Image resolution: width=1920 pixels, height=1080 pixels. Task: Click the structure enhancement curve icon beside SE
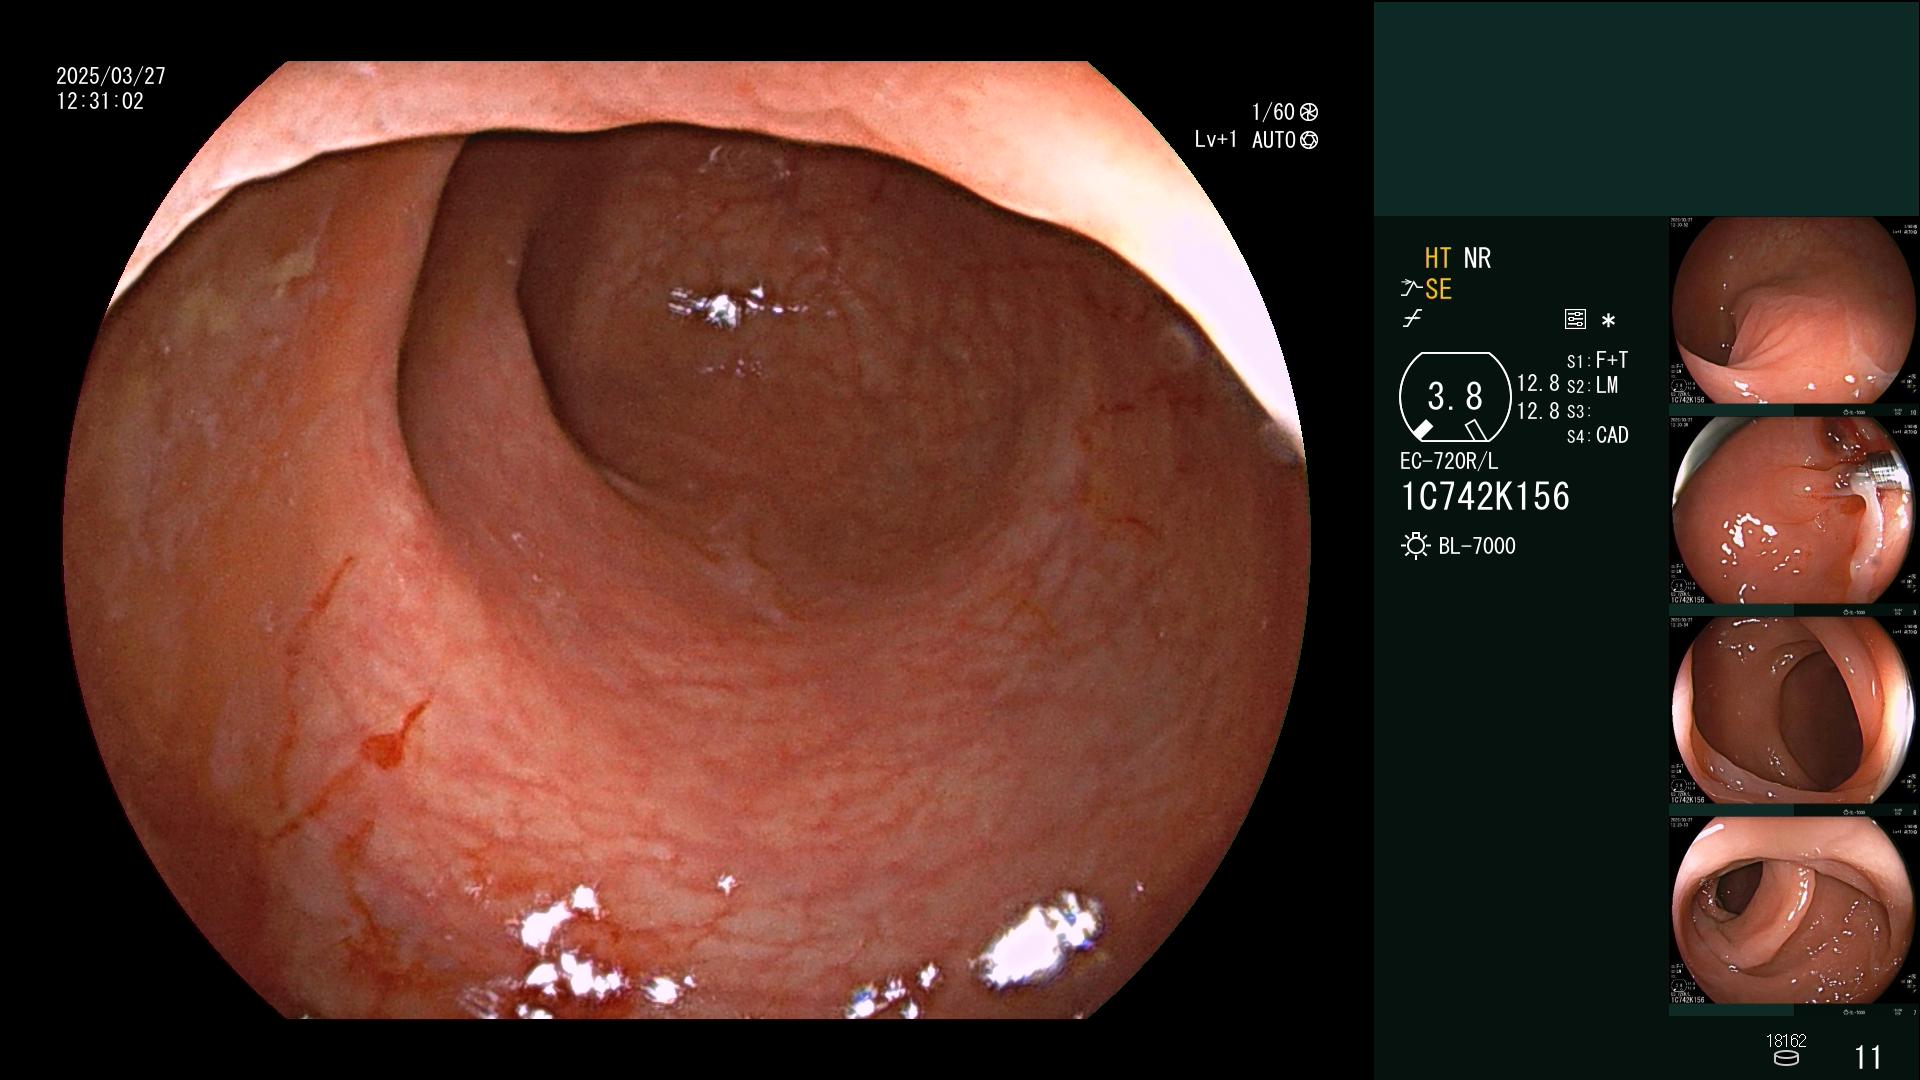click(x=1411, y=289)
